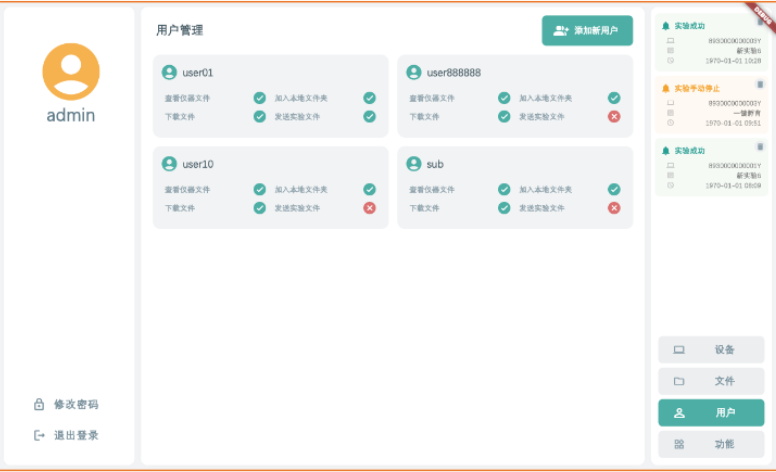776x472 pixels.
Task: Toggle sub's 加入本地文件夹 permission checkmark
Action: [614, 189]
